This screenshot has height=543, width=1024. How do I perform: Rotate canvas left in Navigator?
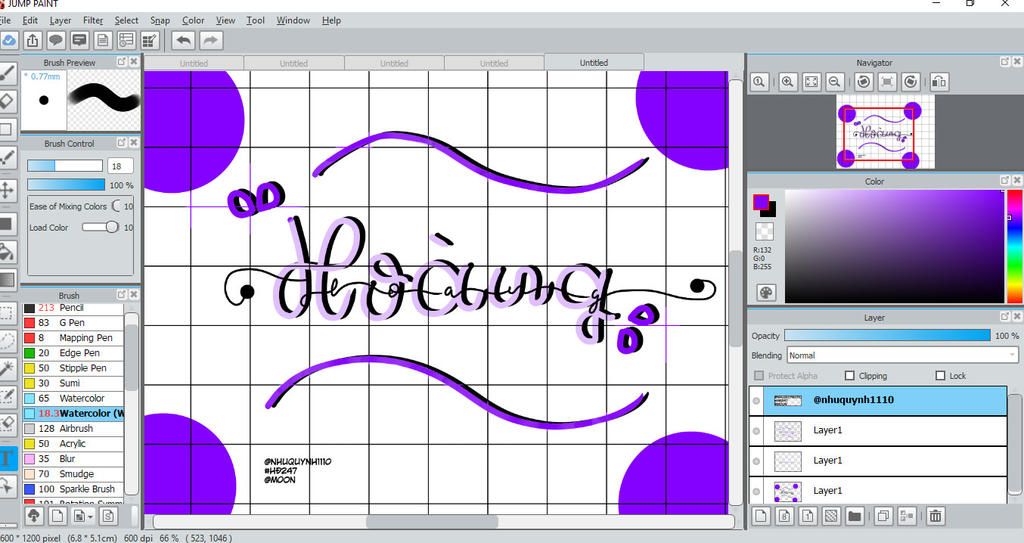pyautogui.click(x=864, y=82)
